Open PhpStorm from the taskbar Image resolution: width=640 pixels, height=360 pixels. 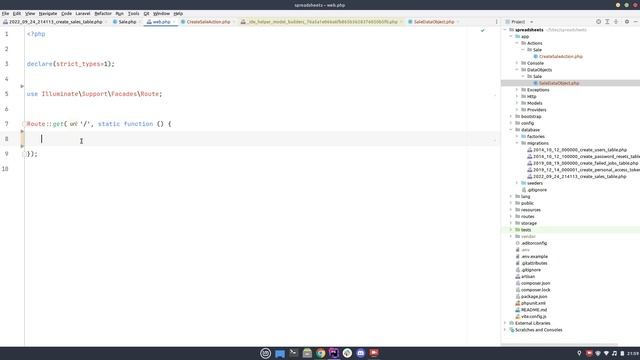click(334, 353)
